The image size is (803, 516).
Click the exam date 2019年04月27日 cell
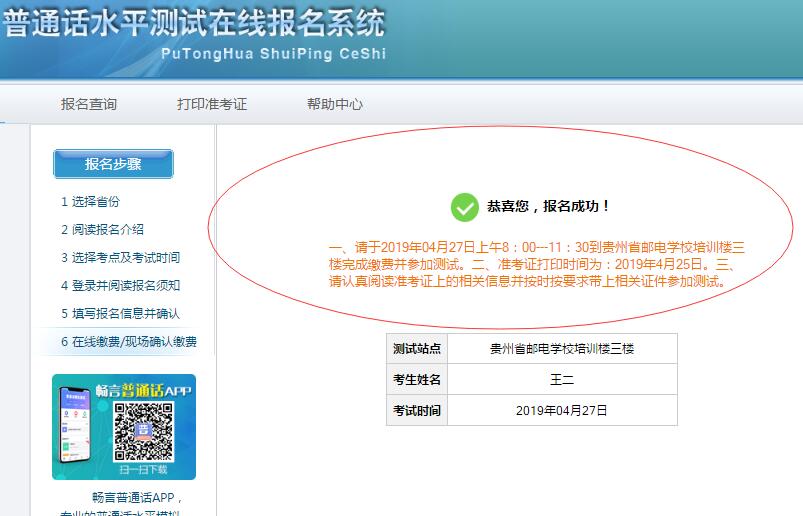[x=562, y=411]
